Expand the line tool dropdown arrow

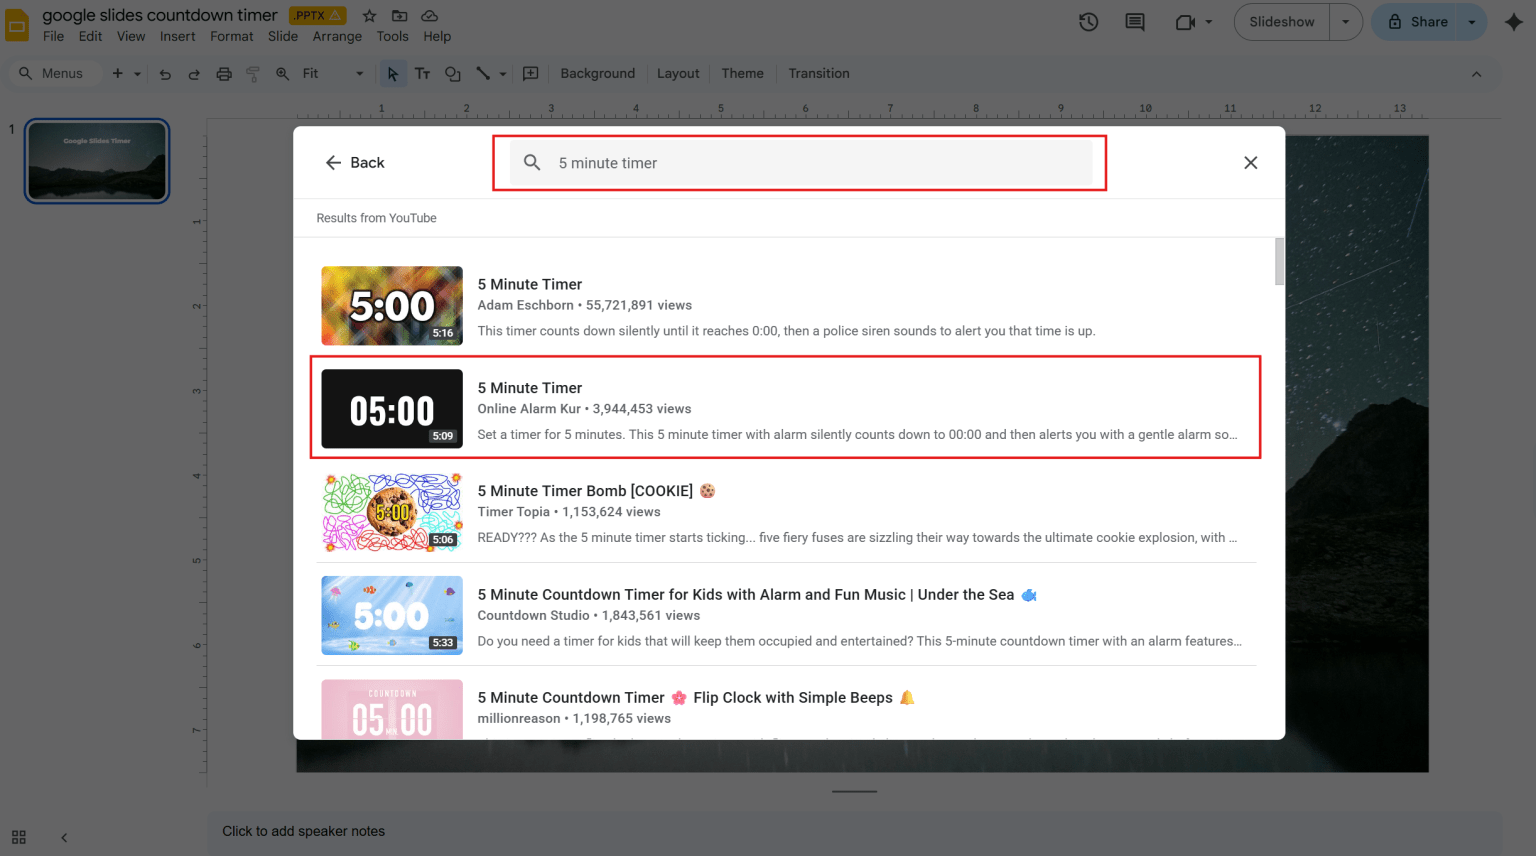pyautogui.click(x=505, y=73)
